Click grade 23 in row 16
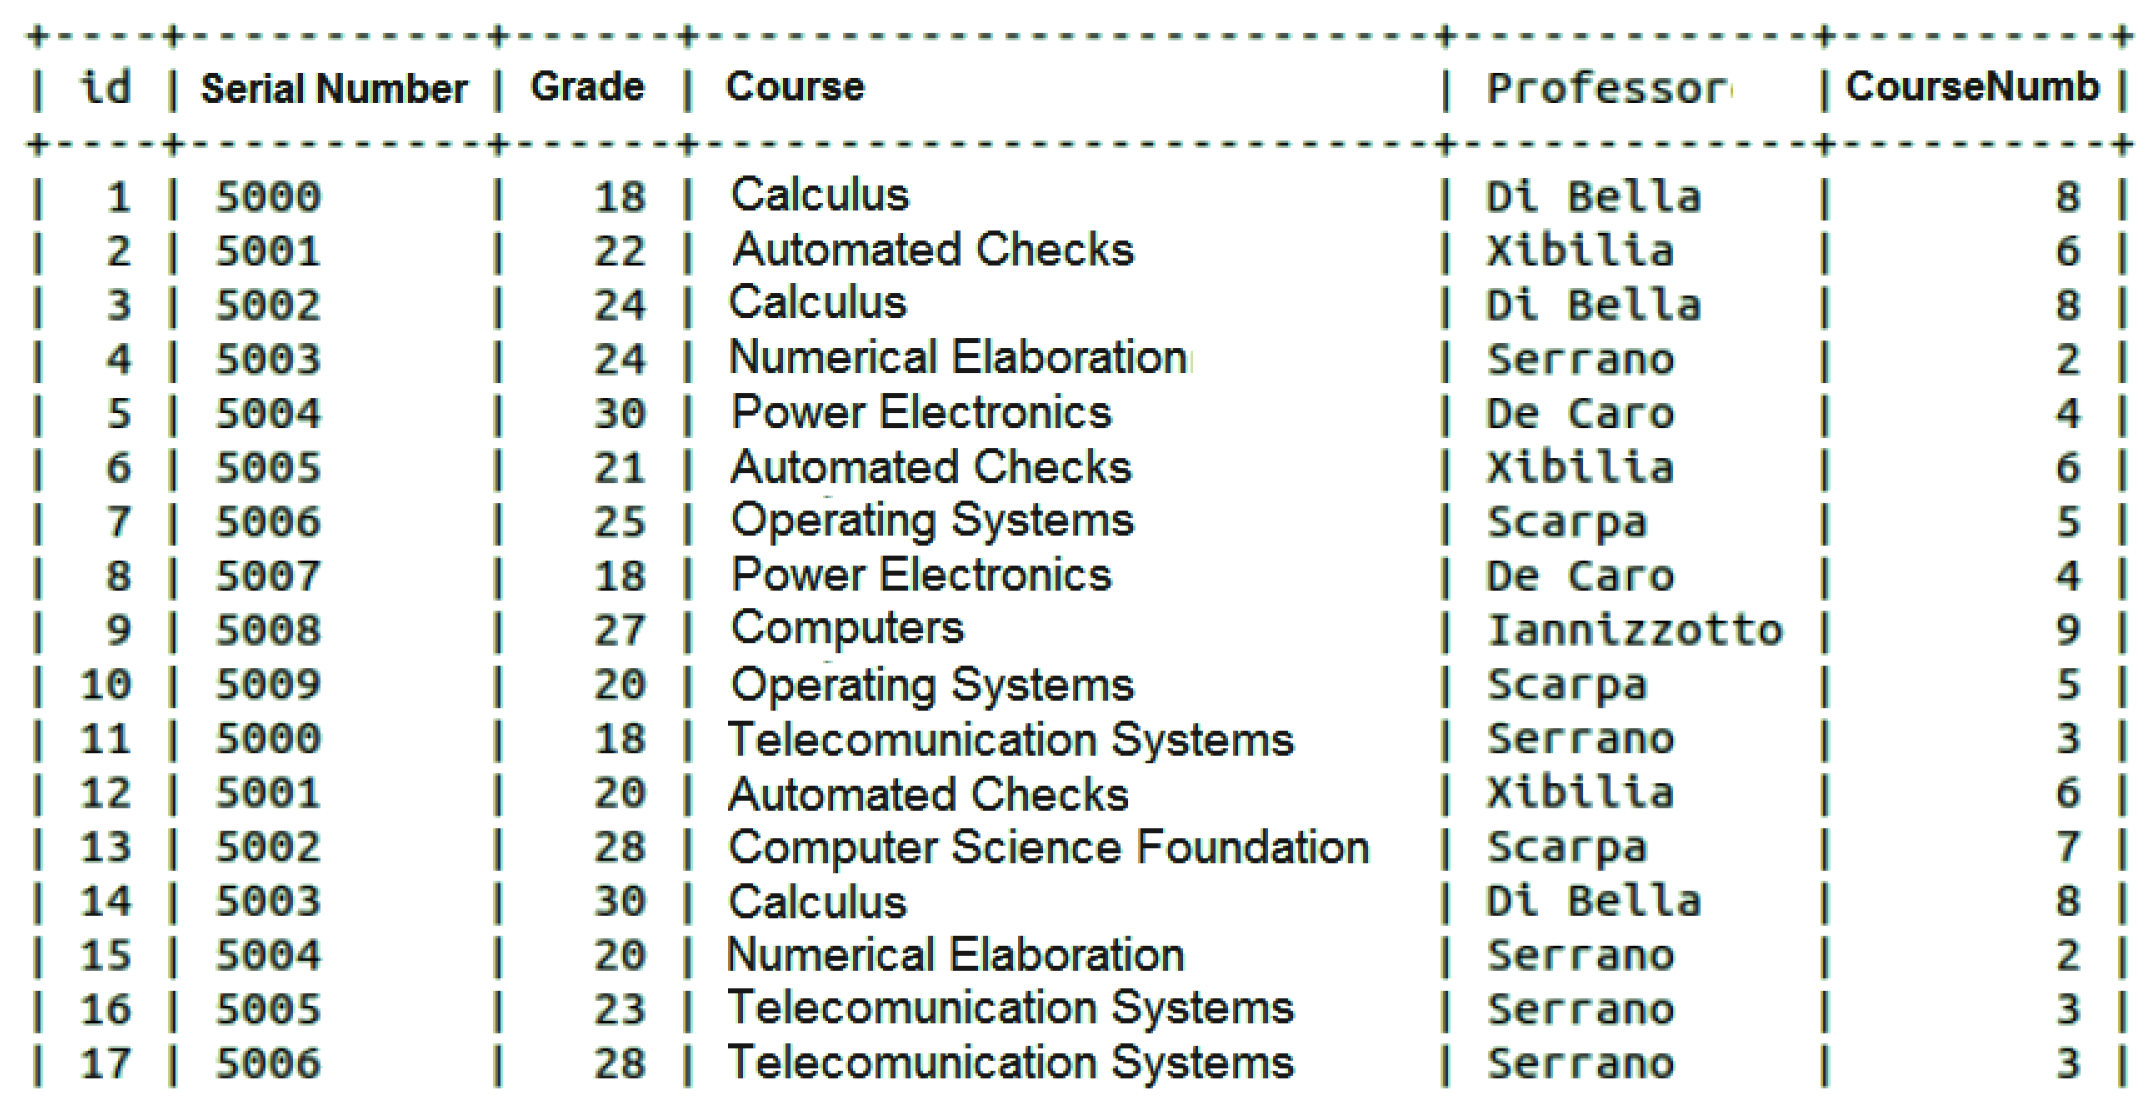The height and width of the screenshot is (1105, 2152). [x=620, y=1009]
